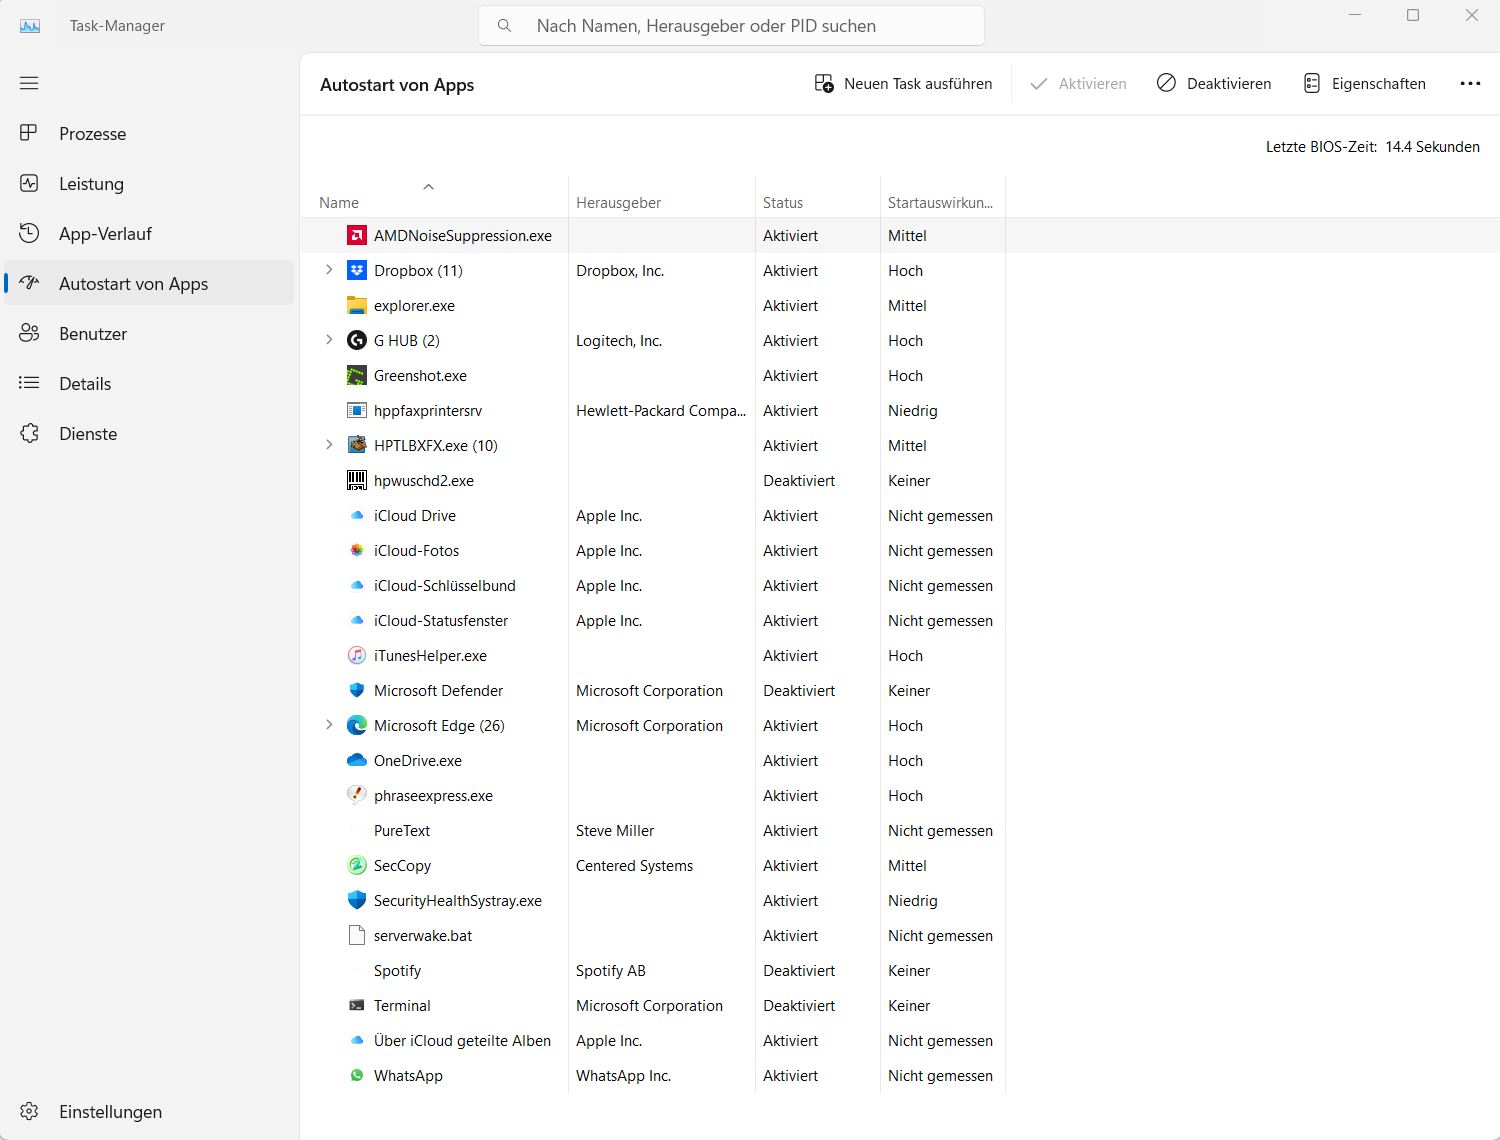Switch to the Leistung page
The width and height of the screenshot is (1500, 1140).
(91, 184)
